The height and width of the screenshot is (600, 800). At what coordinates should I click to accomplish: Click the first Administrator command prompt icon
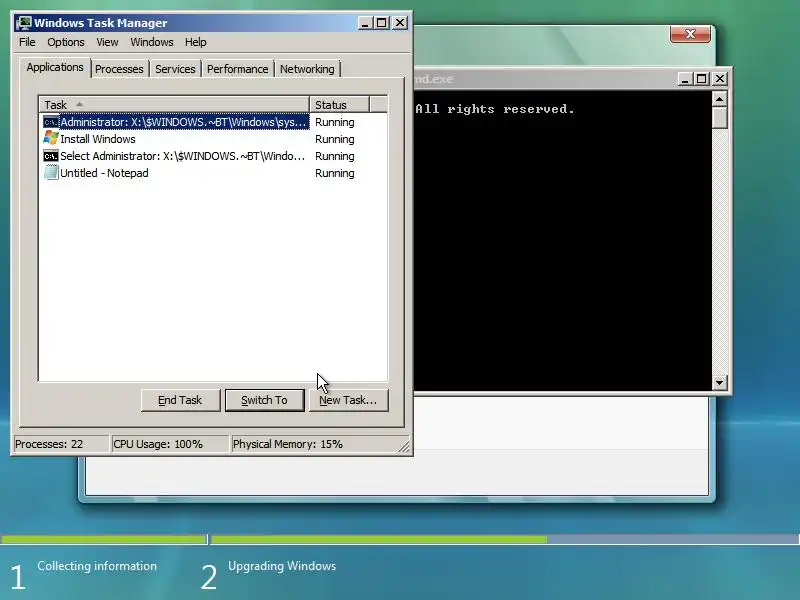pyautogui.click(x=51, y=122)
